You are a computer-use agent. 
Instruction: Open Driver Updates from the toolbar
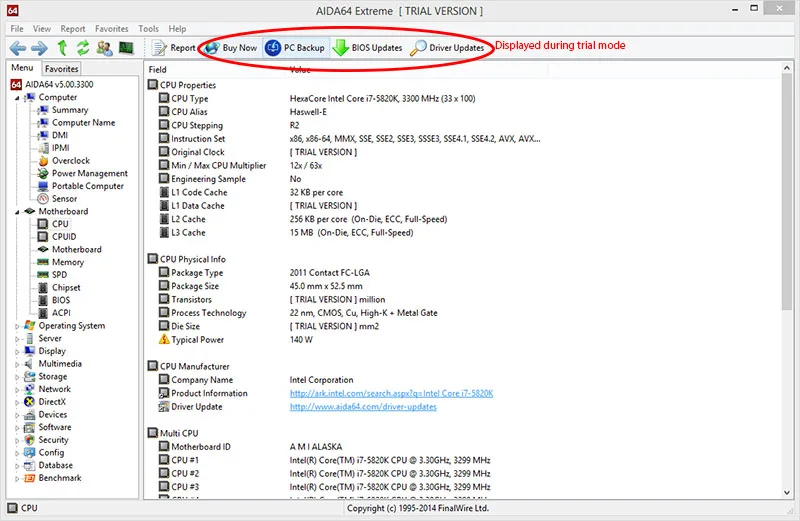[x=447, y=47]
